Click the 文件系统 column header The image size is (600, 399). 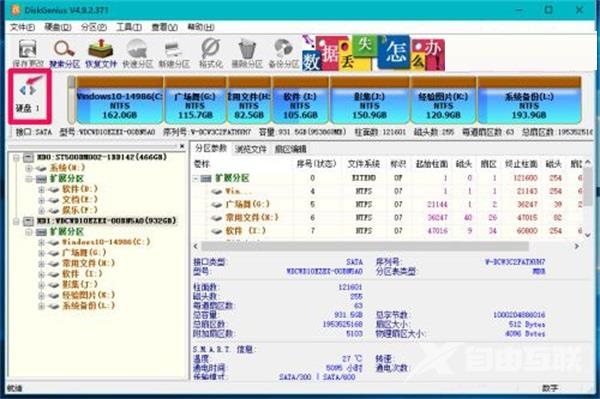point(364,164)
